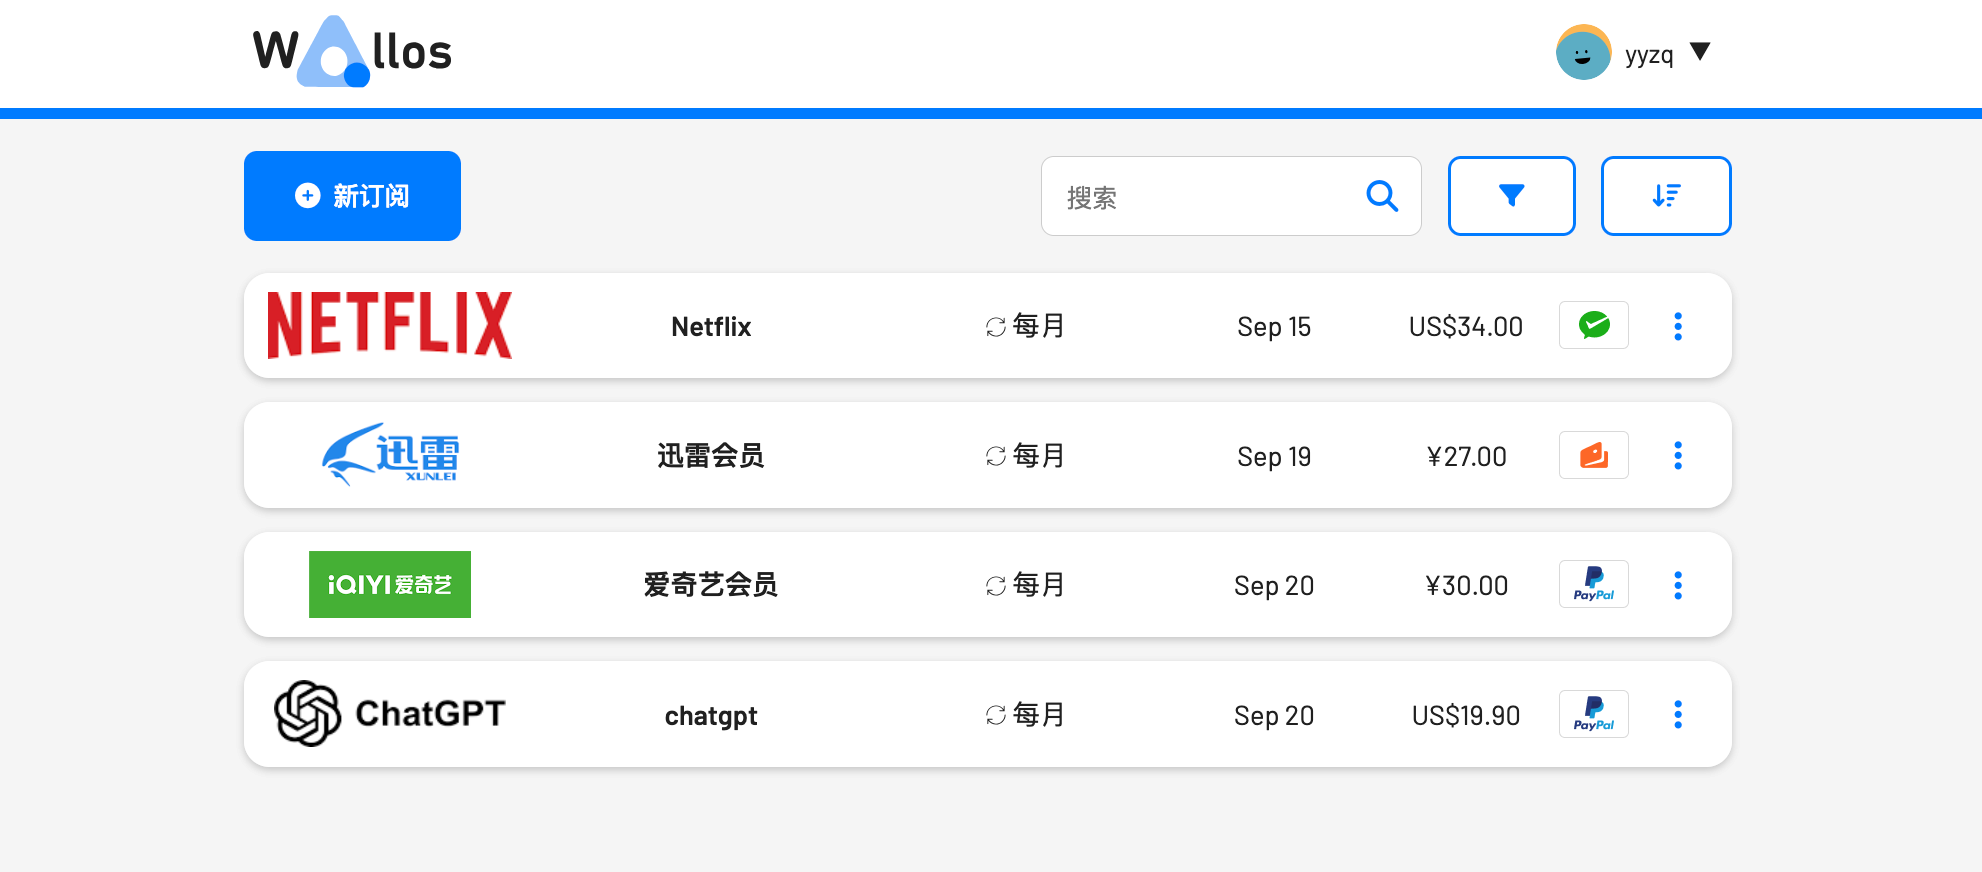Click the Netflix subscription name
Image resolution: width=1982 pixels, height=872 pixels.
click(711, 327)
